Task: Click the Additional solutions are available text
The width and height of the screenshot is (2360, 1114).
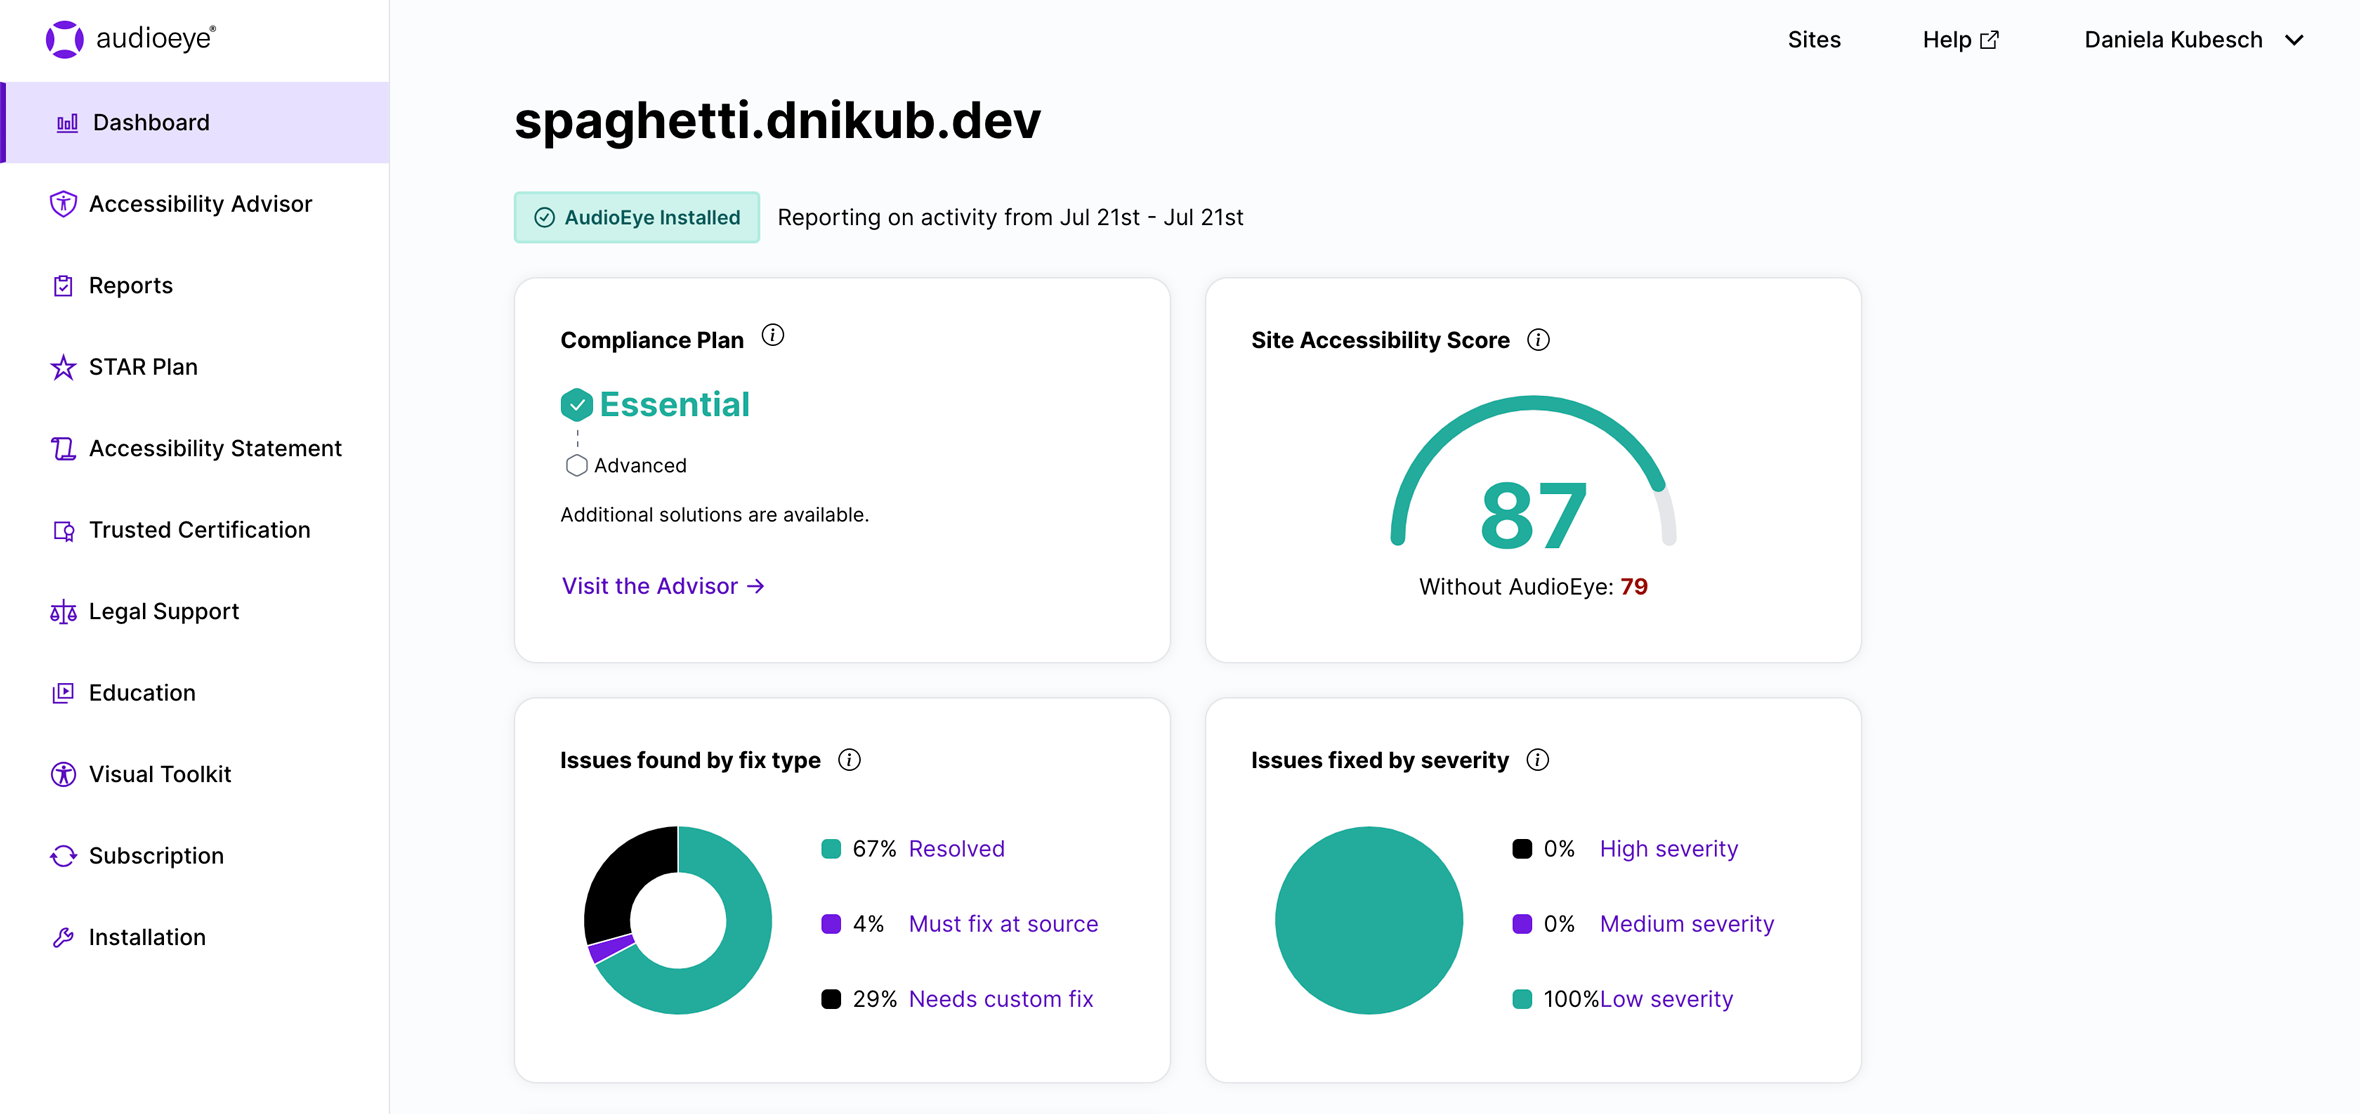Action: click(x=714, y=515)
